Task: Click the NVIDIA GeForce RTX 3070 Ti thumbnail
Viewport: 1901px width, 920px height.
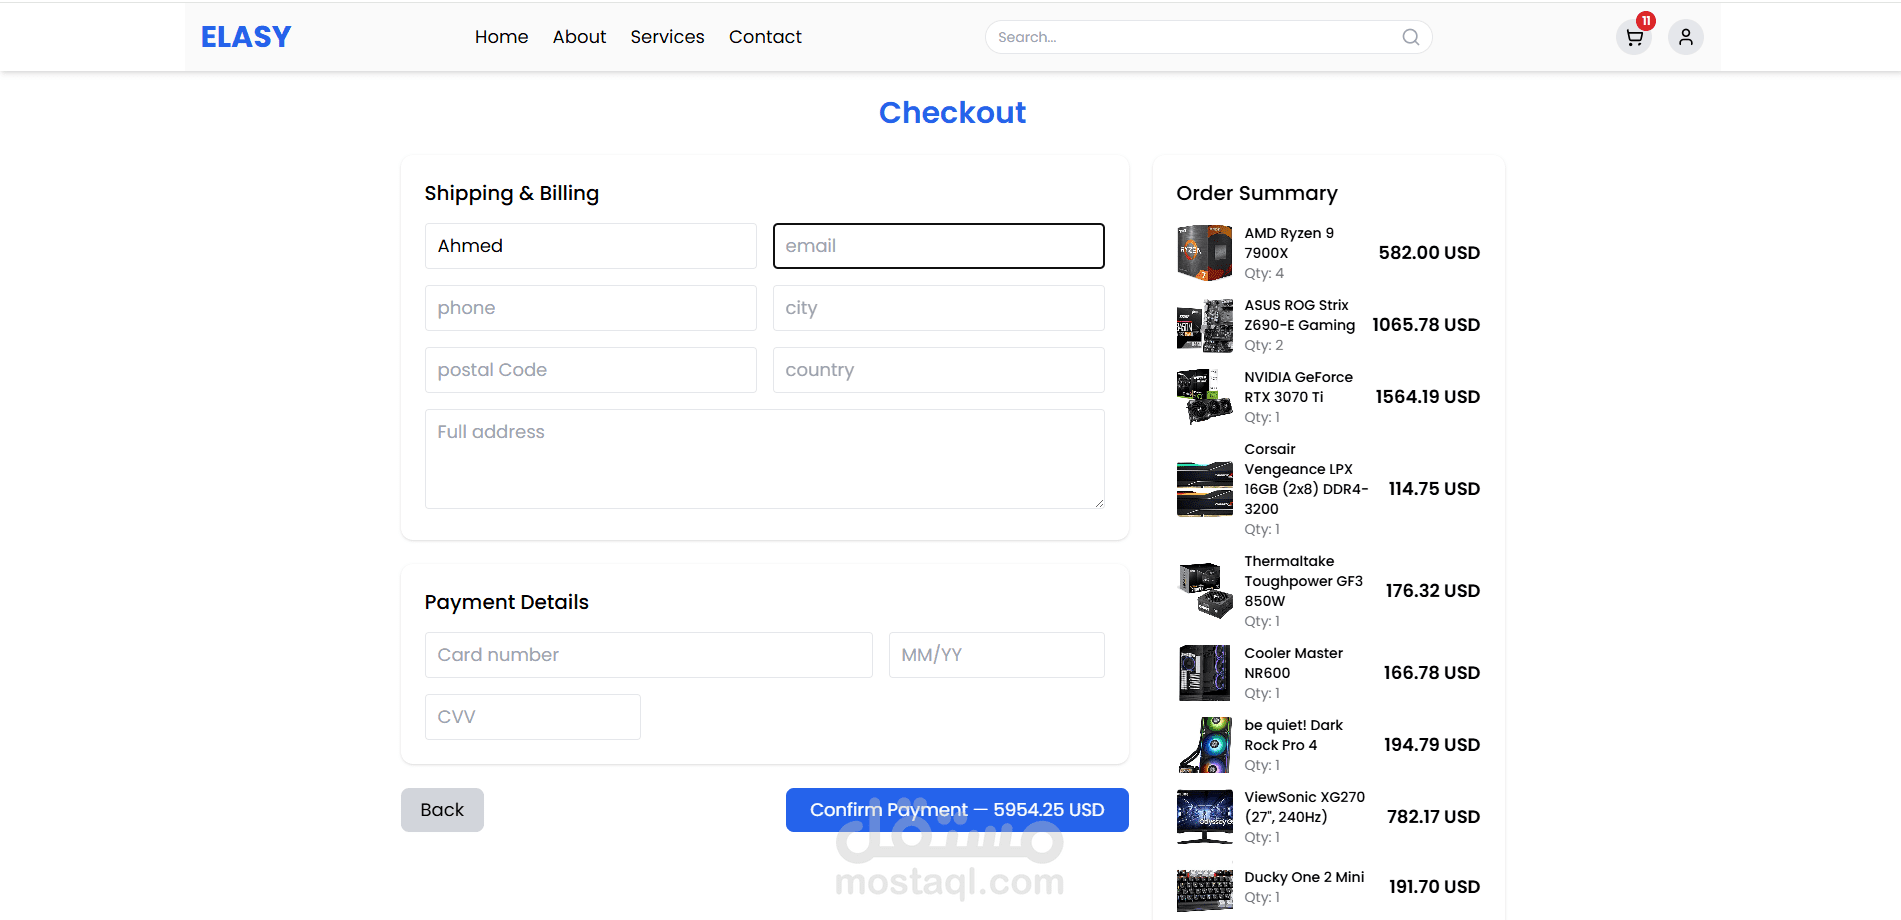Action: point(1205,397)
